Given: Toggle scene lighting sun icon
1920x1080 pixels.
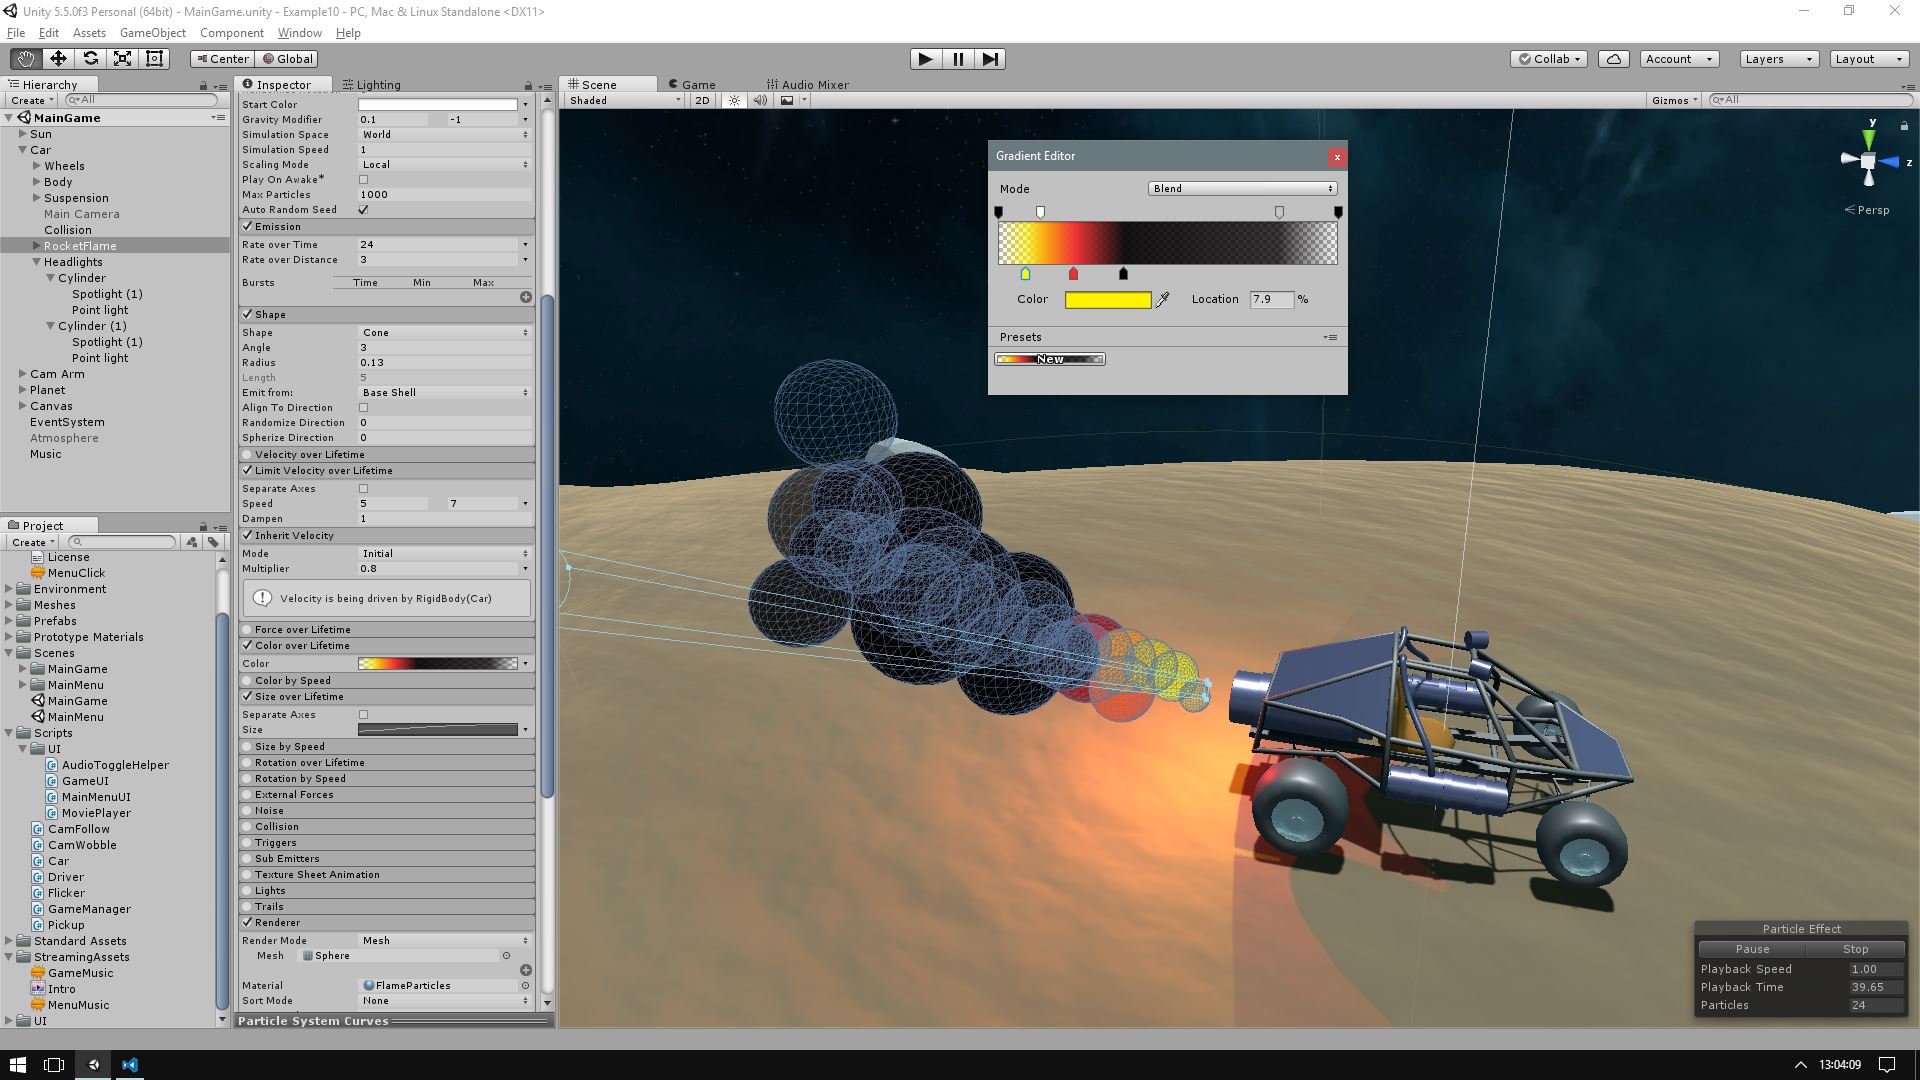Looking at the screenshot, I should click(x=735, y=100).
